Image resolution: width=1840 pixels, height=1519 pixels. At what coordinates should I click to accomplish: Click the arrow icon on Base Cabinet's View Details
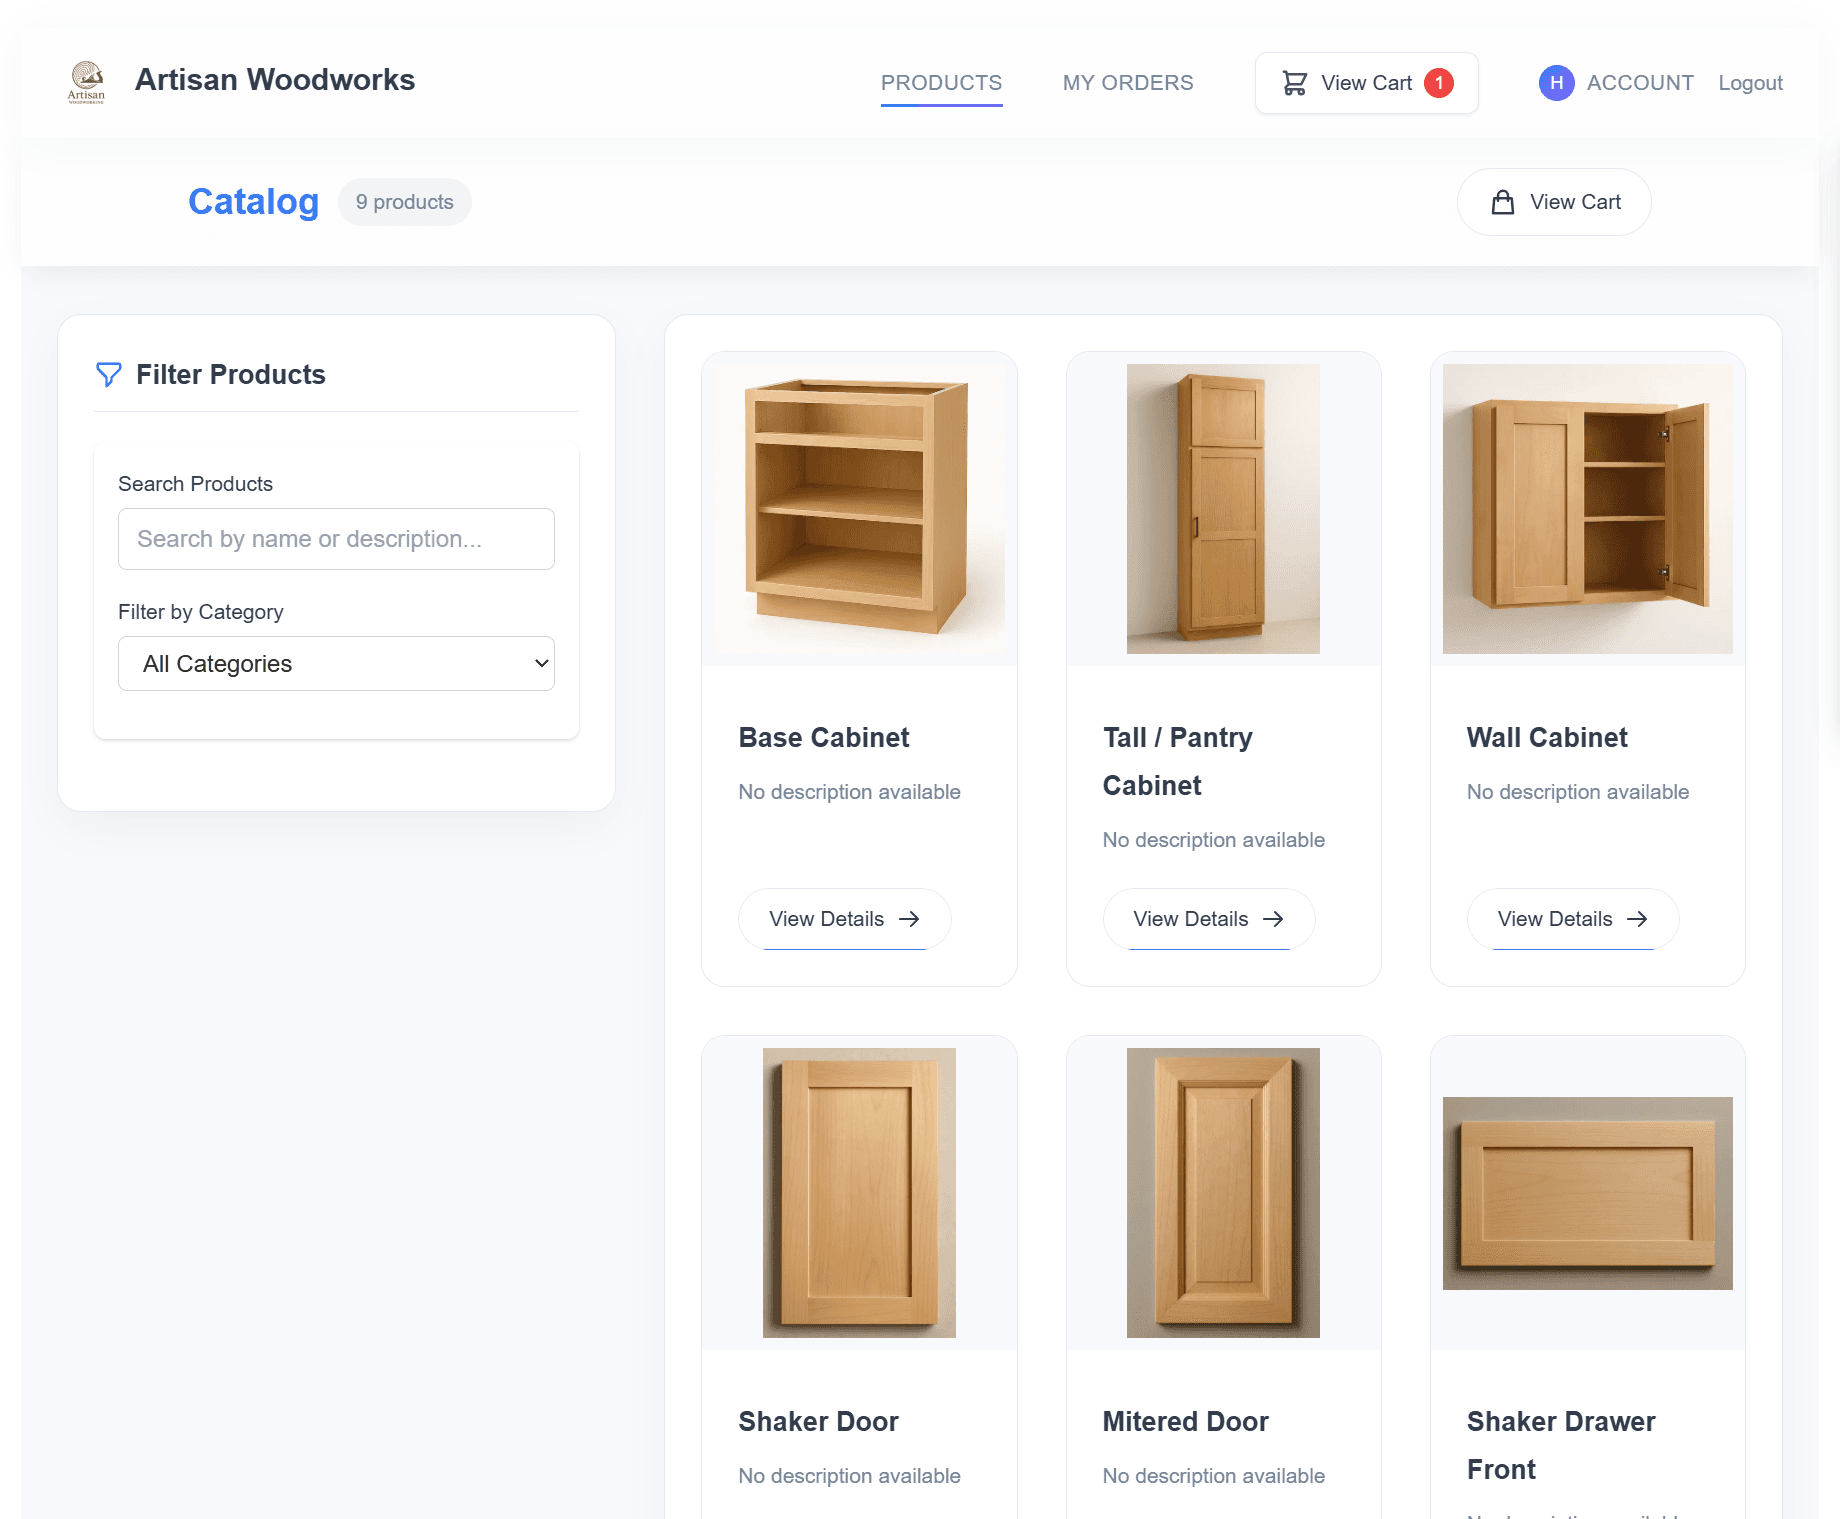point(911,919)
